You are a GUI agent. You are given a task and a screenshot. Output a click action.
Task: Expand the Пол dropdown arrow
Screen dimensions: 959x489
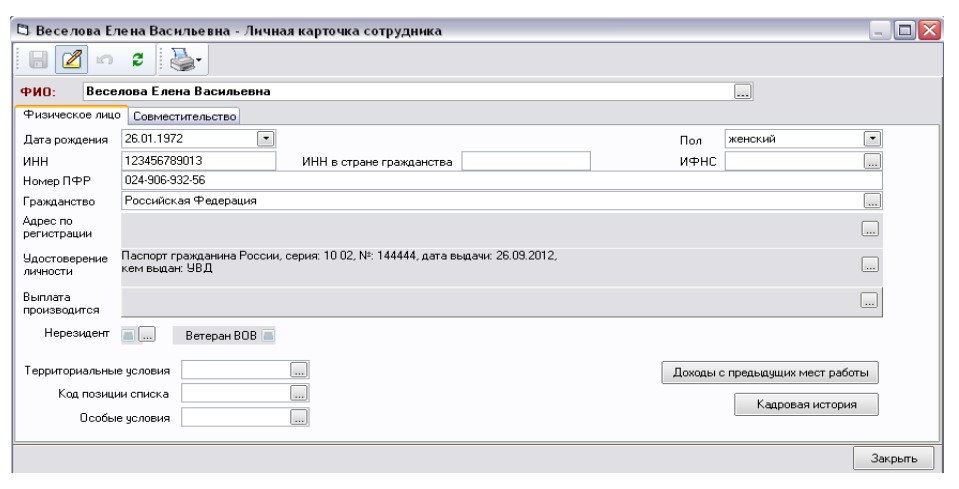click(872, 139)
